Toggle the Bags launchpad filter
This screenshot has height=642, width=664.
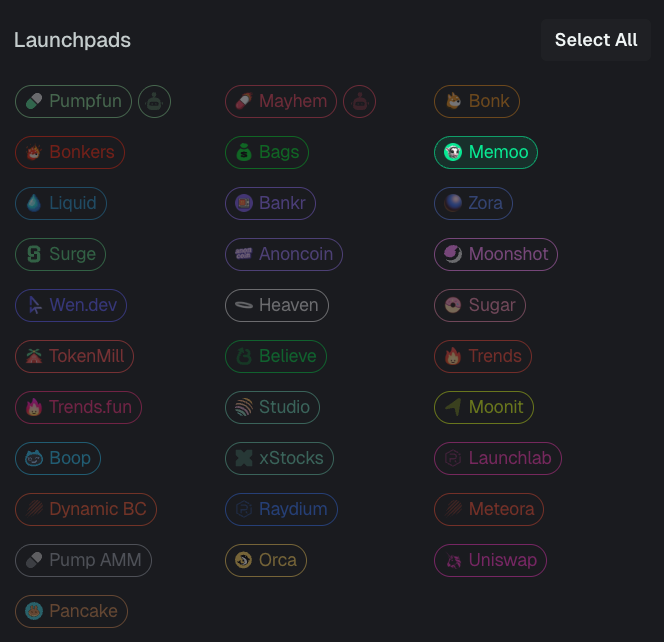coord(267,152)
